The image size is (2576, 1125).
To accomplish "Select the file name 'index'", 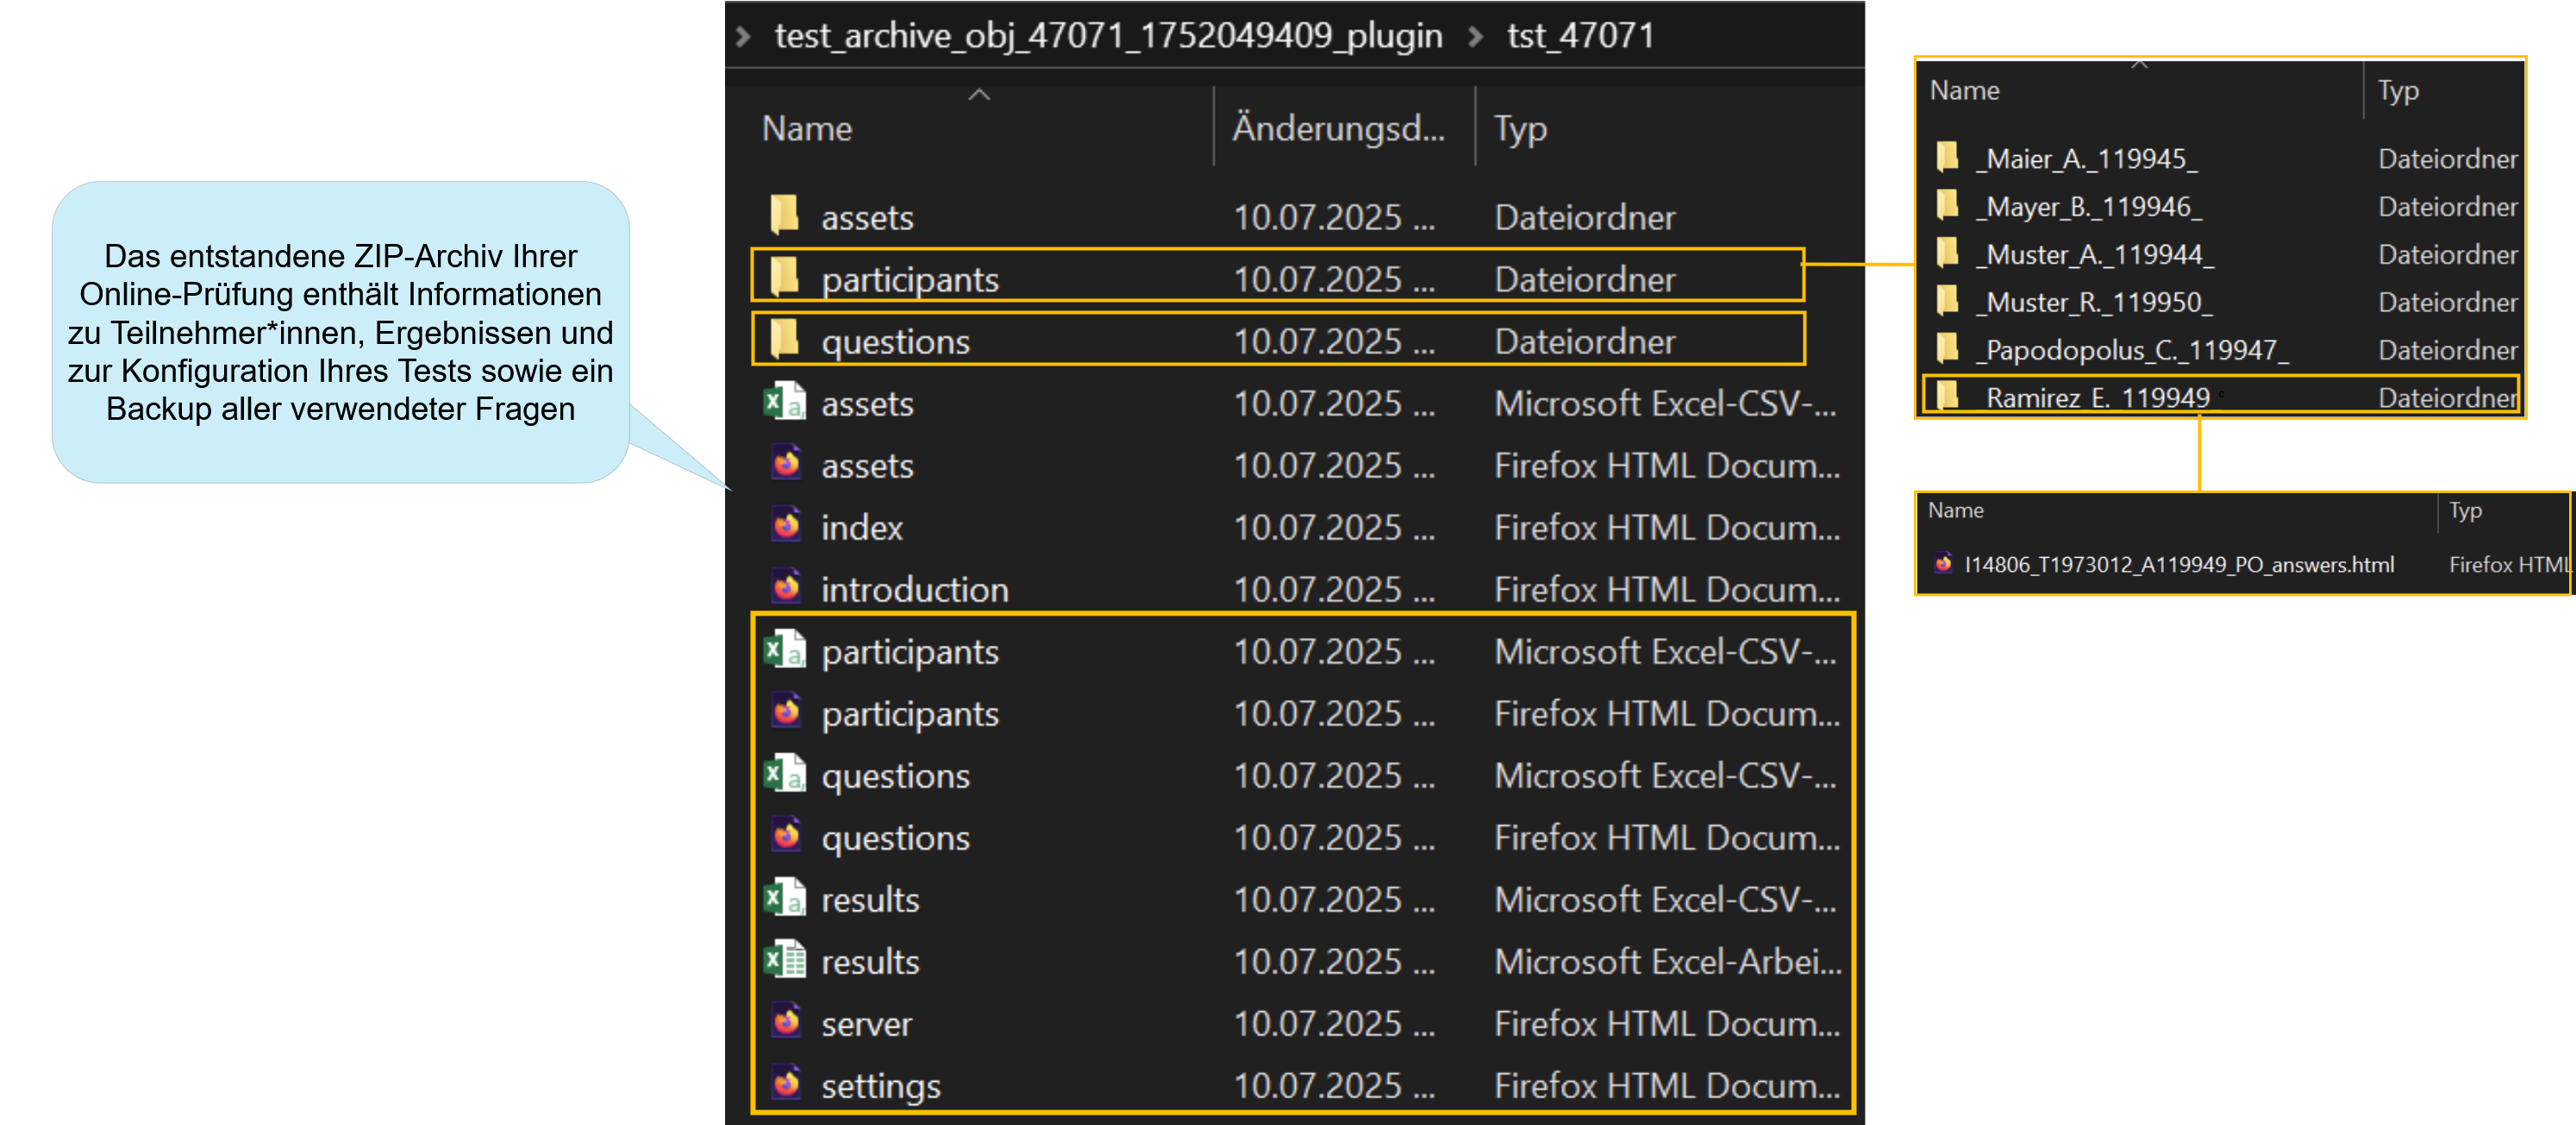I will pos(861,527).
